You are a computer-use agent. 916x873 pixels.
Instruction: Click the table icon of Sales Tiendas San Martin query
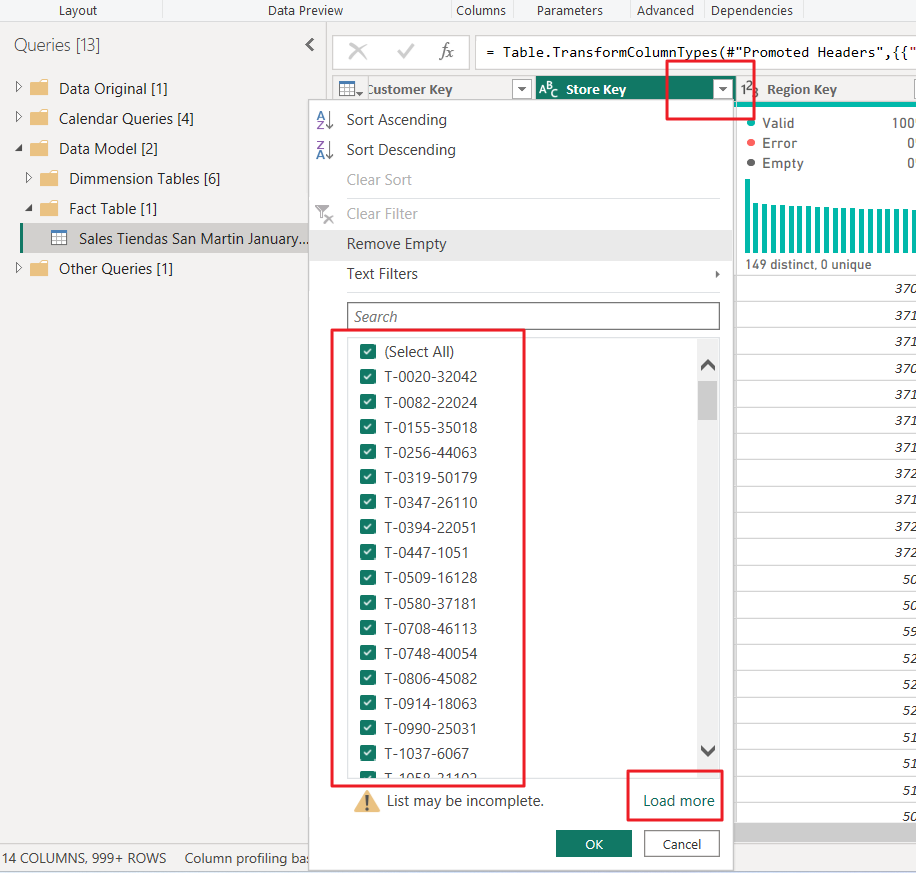(59, 238)
